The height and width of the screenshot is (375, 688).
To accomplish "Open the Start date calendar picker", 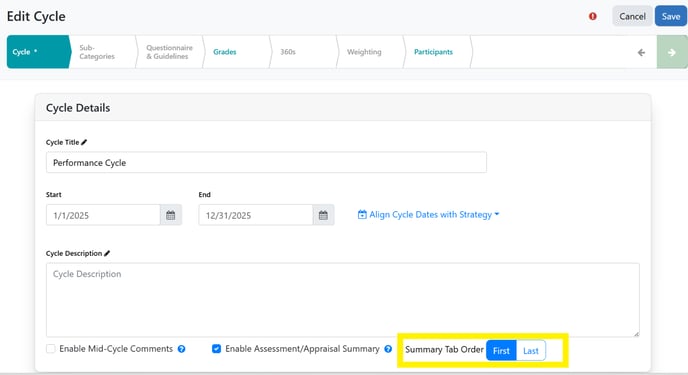I will (171, 215).
